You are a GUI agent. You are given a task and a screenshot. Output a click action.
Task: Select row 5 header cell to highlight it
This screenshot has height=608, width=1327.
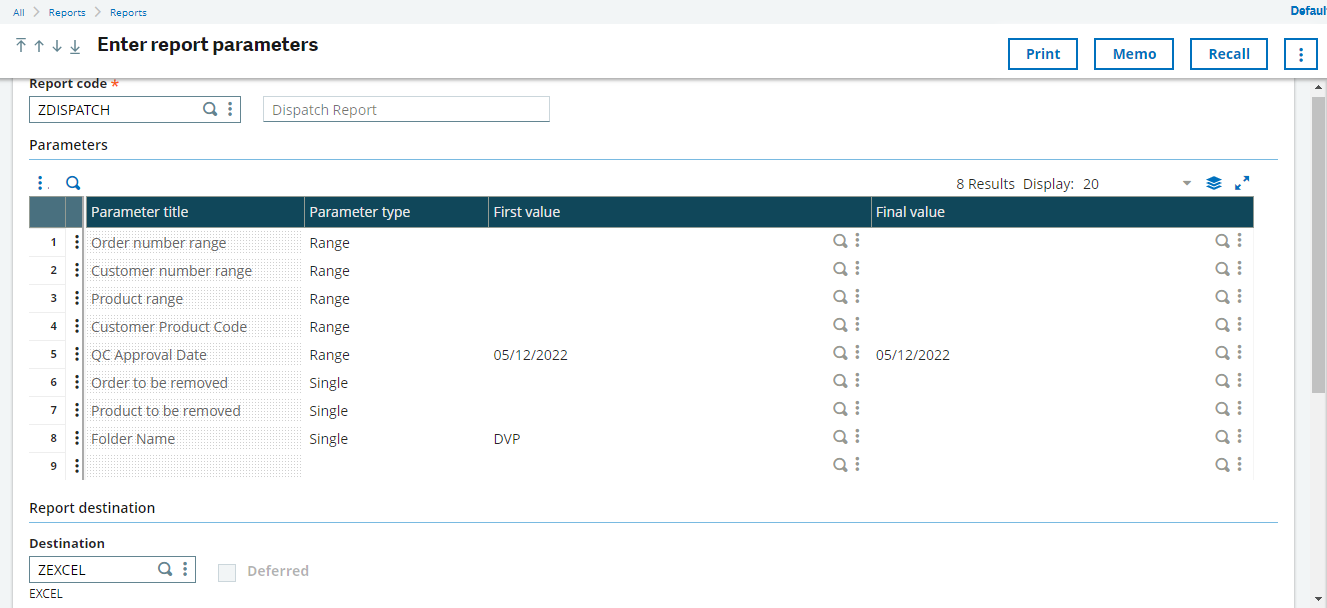coord(51,352)
